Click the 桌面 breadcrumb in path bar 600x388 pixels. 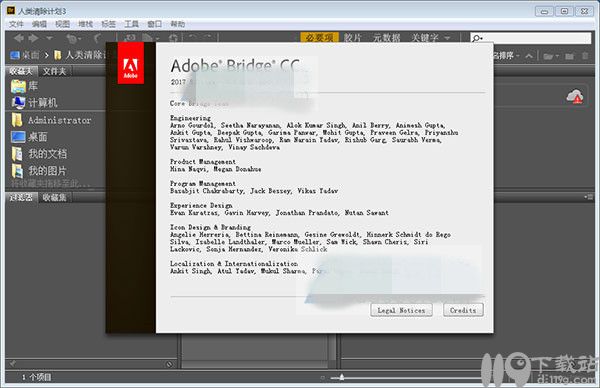(x=25, y=55)
